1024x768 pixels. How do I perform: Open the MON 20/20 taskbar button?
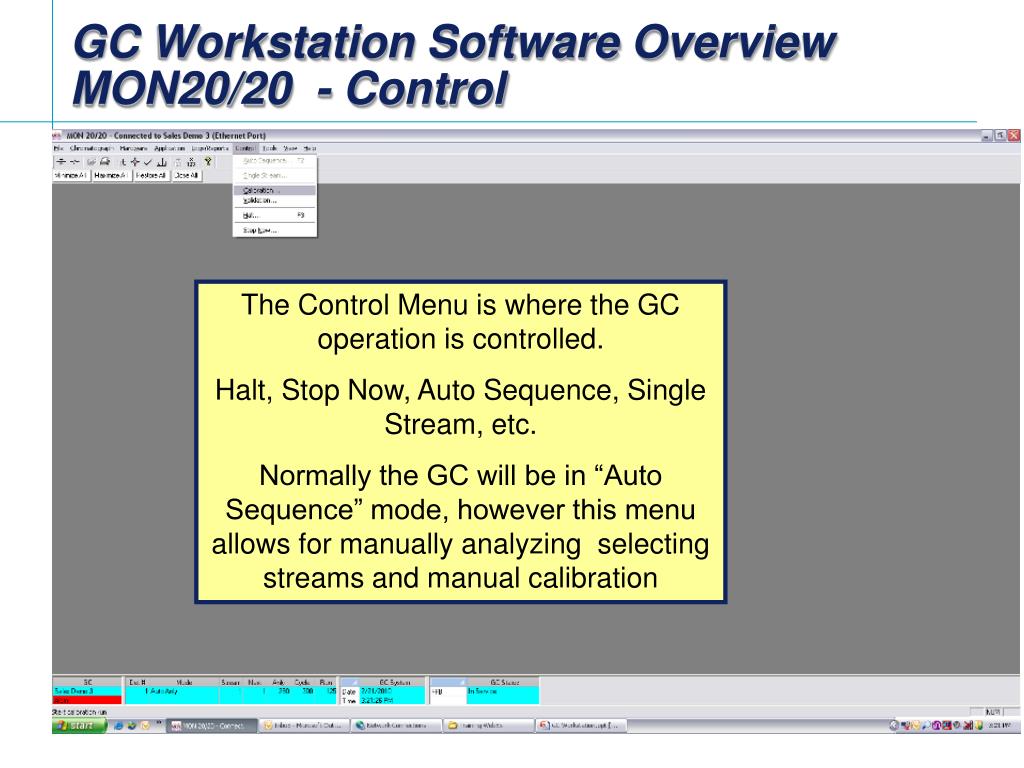point(212,726)
